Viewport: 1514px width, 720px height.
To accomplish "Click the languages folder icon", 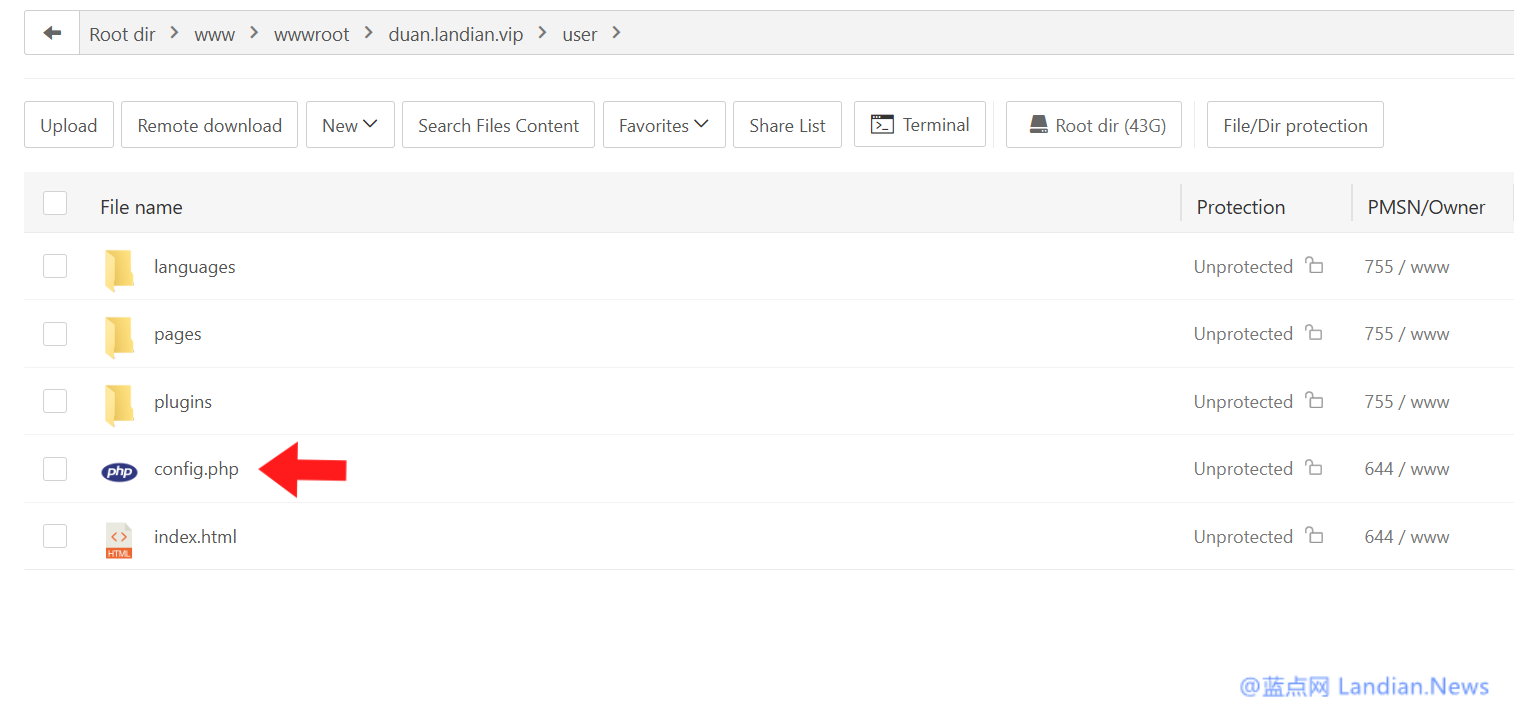I will click(119, 268).
